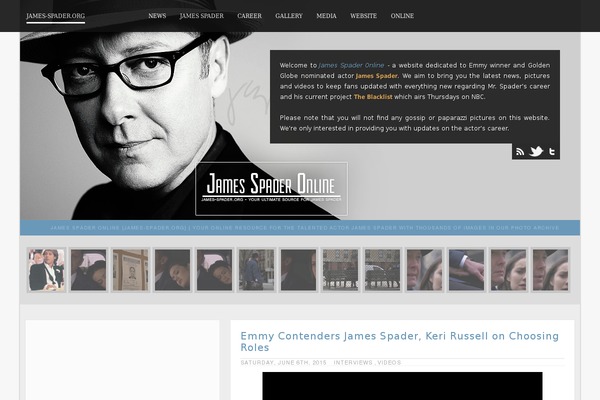Open the Emmy Contenders article headline
Screen dimensions: 600x400
399,341
